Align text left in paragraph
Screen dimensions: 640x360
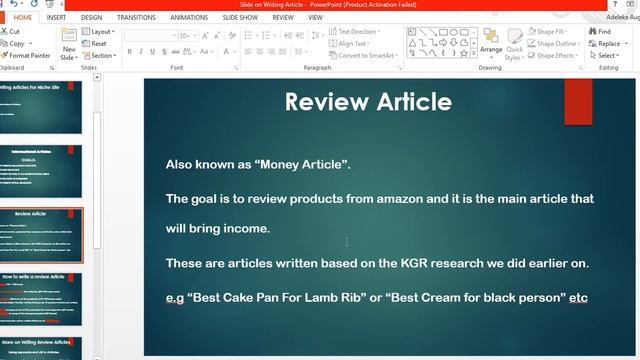pyautogui.click(x=248, y=51)
